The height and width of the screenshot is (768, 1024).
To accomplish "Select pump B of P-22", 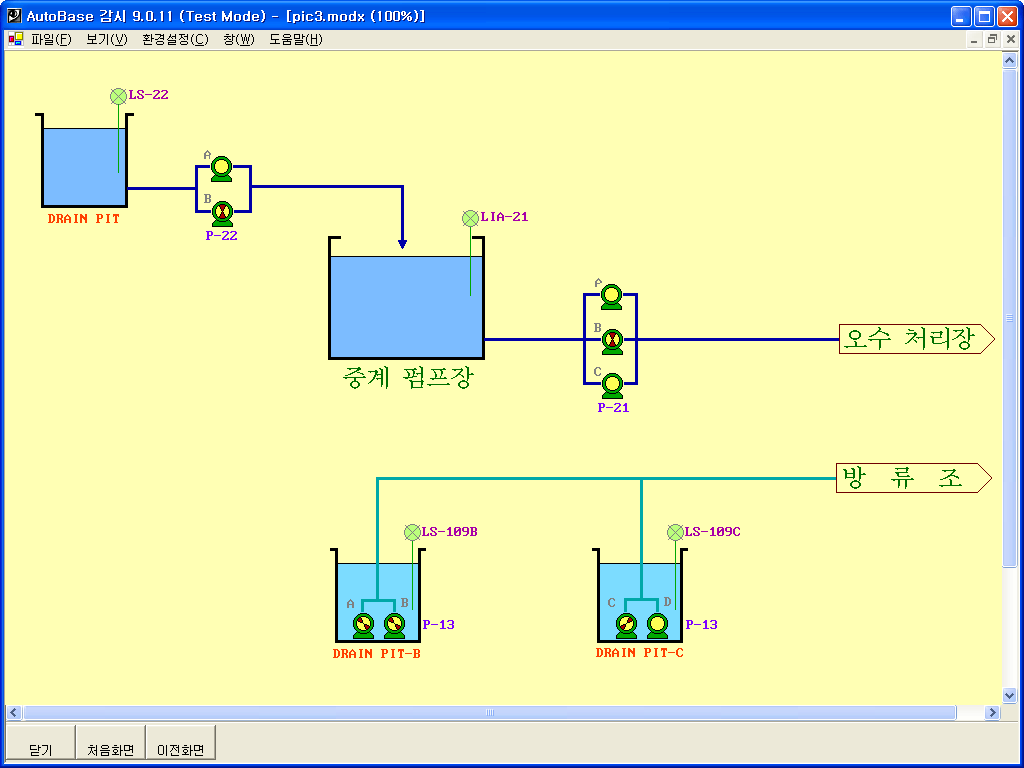I will (x=222, y=211).
